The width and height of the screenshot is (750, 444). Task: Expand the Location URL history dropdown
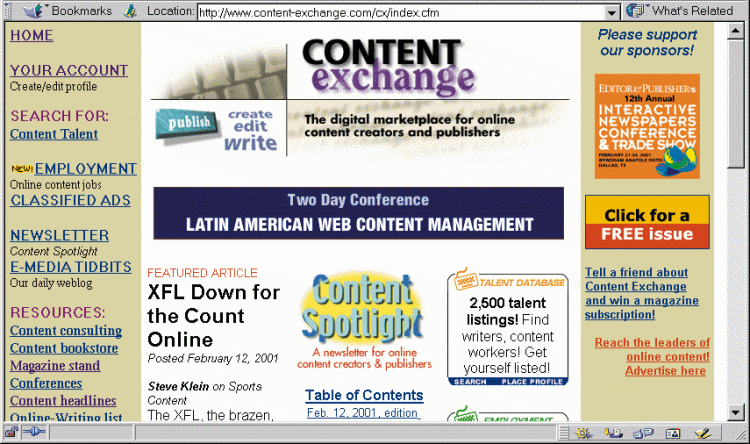pyautogui.click(x=612, y=12)
